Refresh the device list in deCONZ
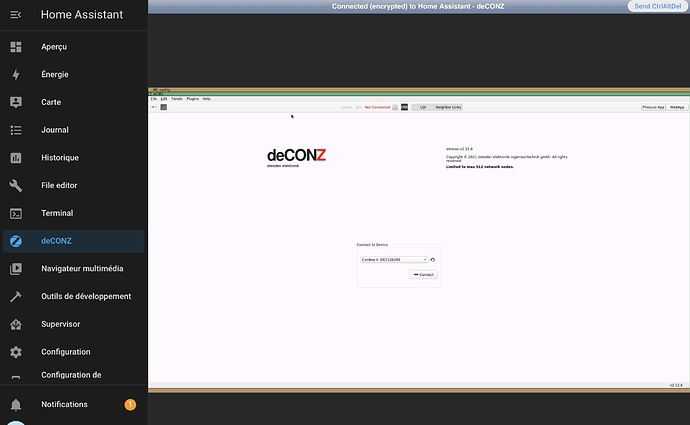This screenshot has width=690, height=425. pos(433,260)
